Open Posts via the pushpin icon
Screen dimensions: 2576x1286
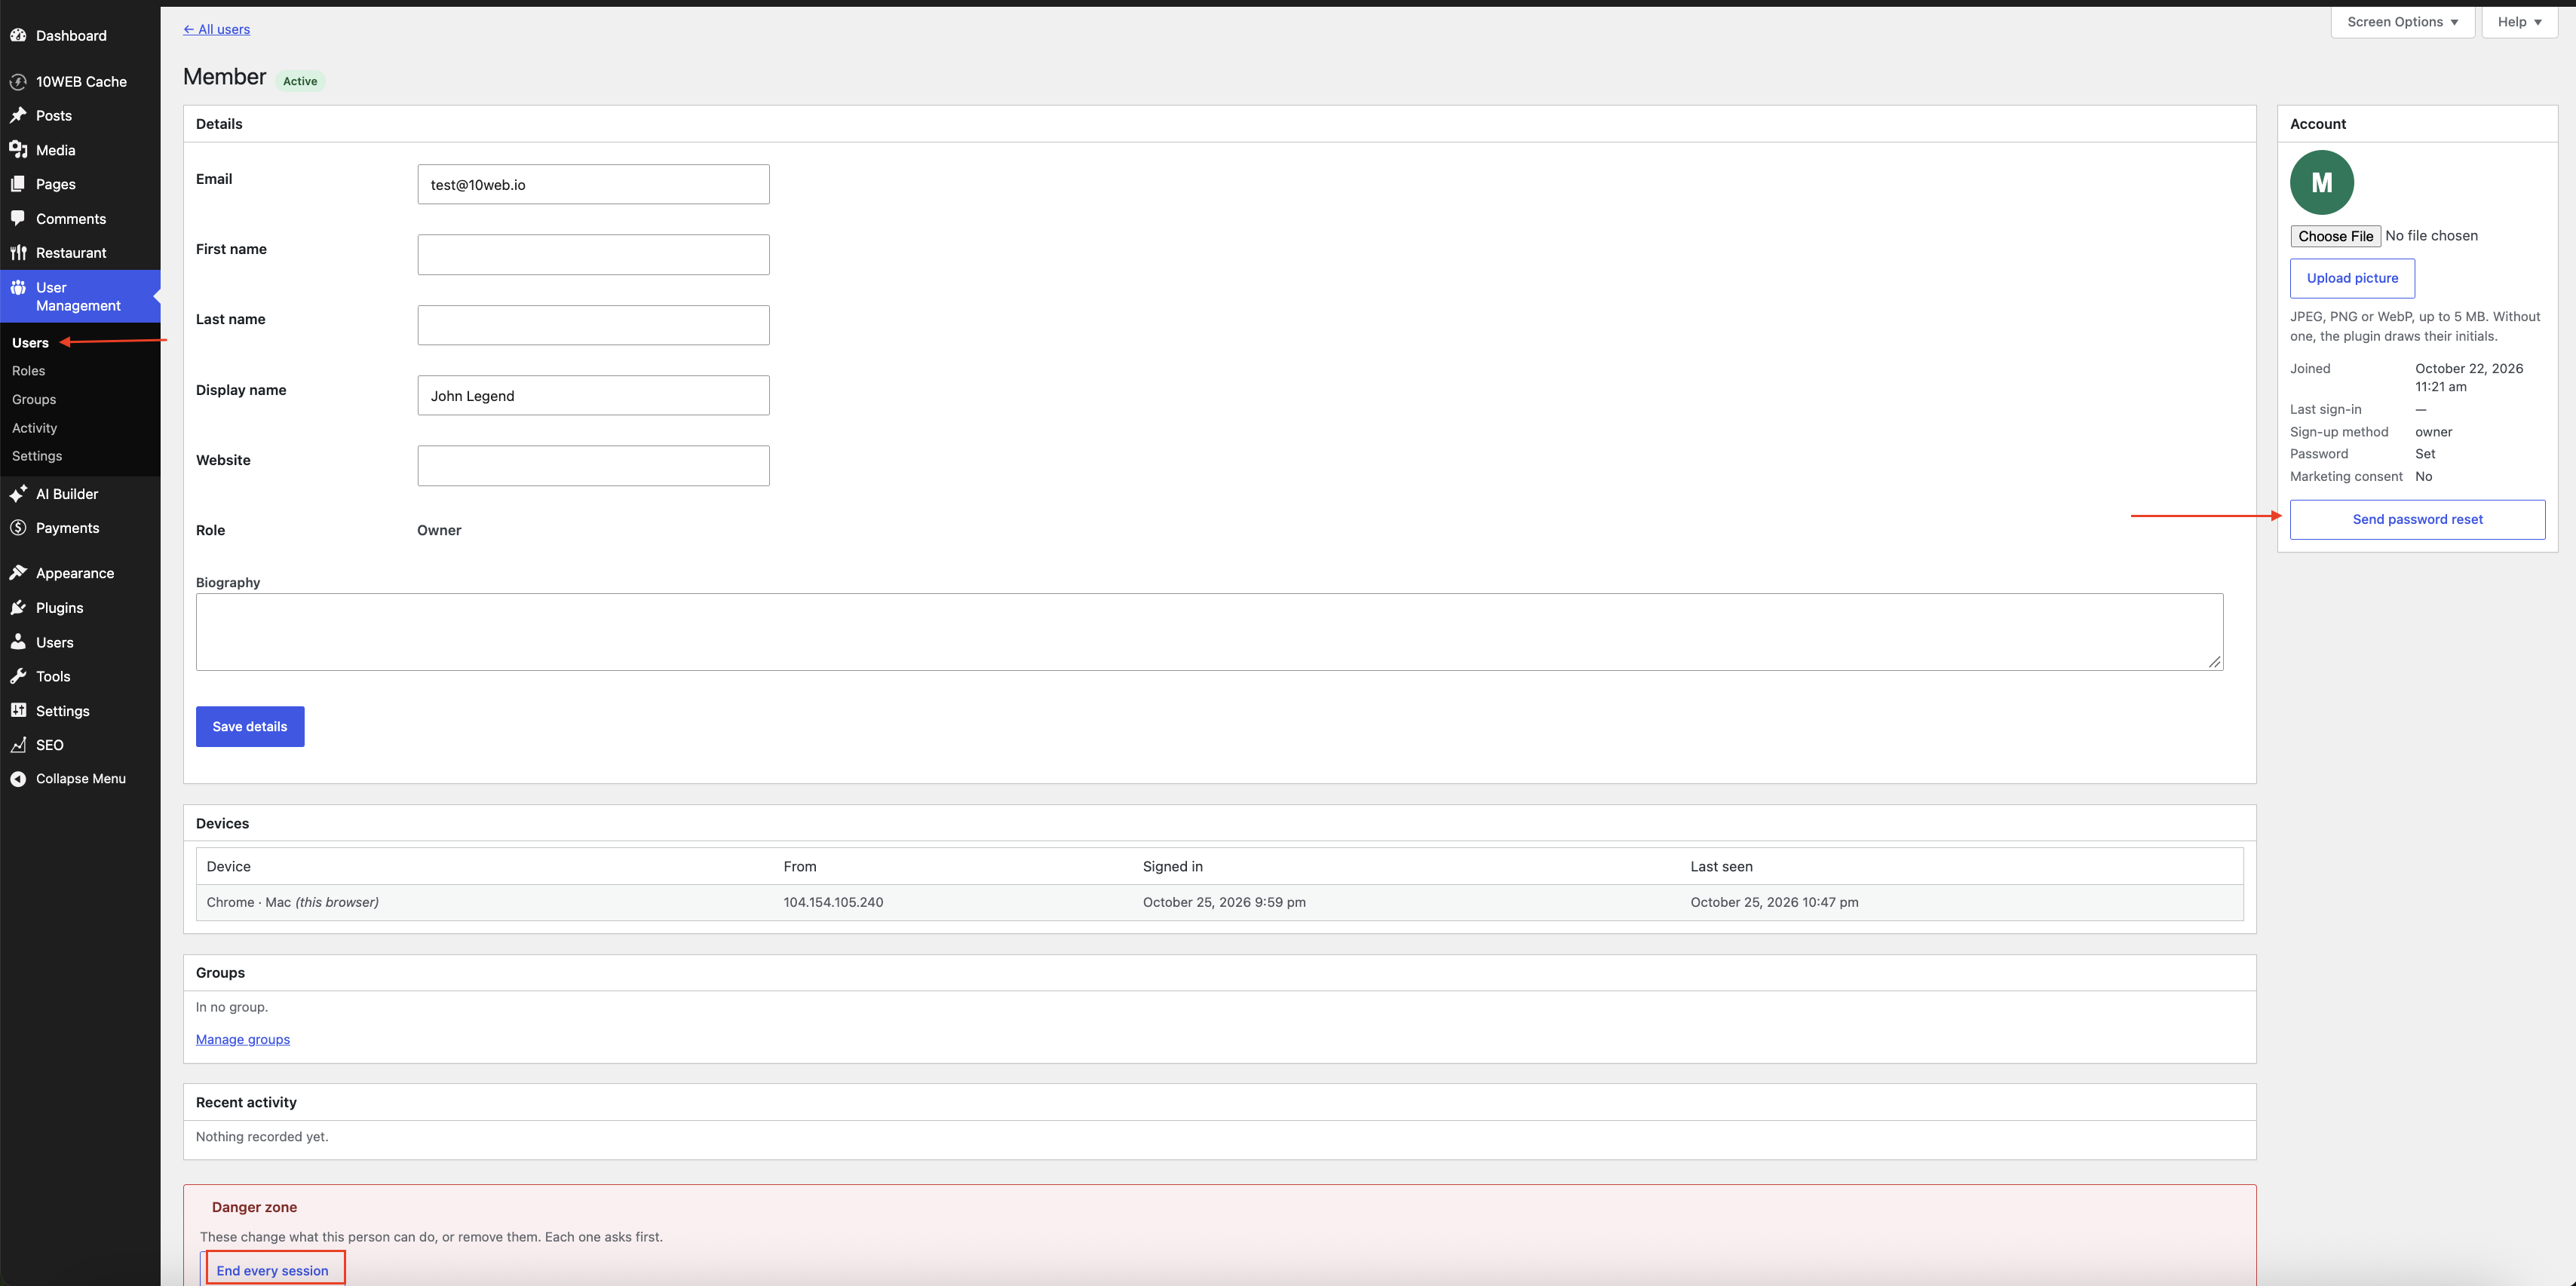[18, 115]
